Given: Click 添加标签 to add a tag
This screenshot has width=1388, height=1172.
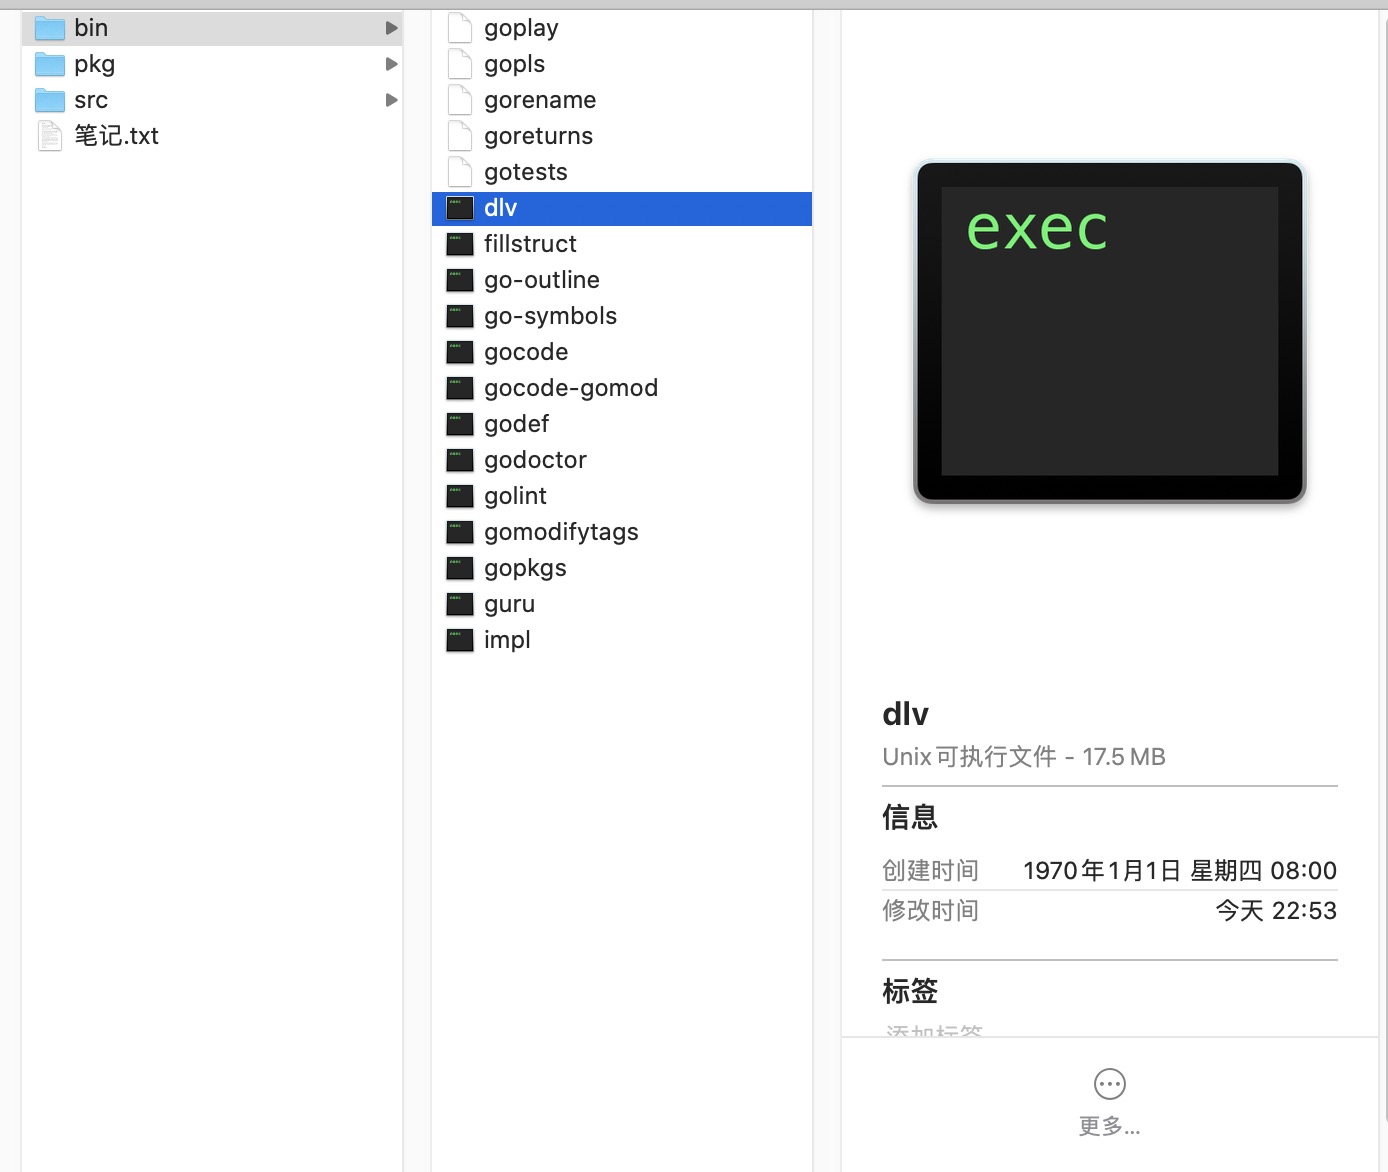Looking at the screenshot, I should coord(932,1032).
